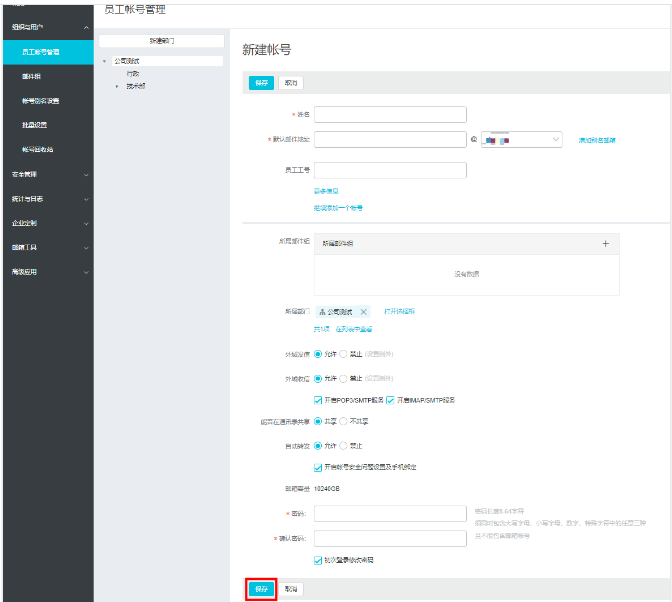Select 禁止 for outbound external mail

point(345,353)
